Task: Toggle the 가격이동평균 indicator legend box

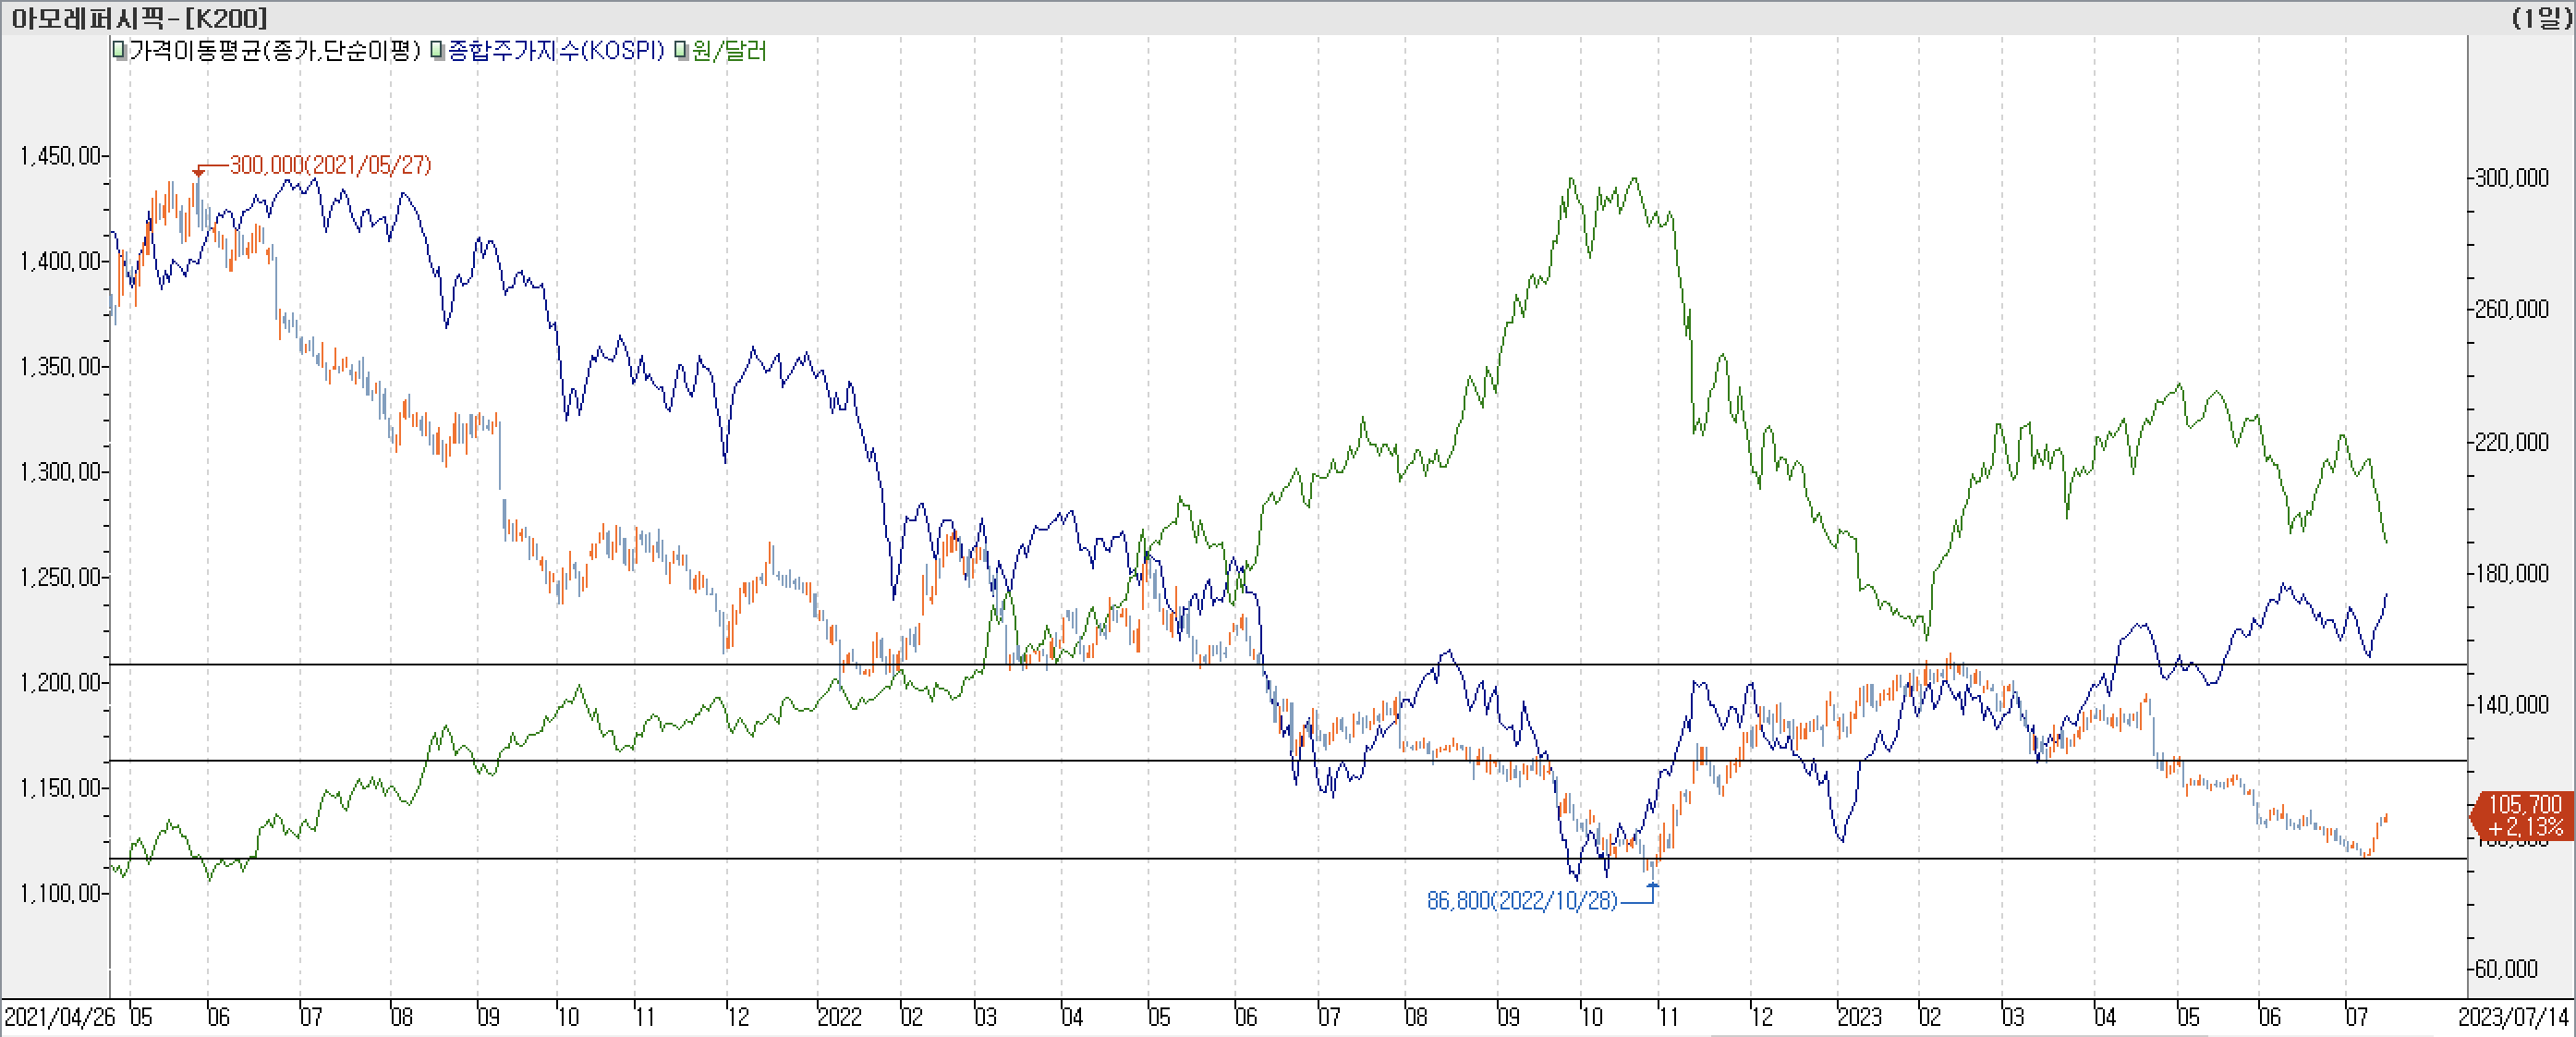Action: click(x=119, y=50)
